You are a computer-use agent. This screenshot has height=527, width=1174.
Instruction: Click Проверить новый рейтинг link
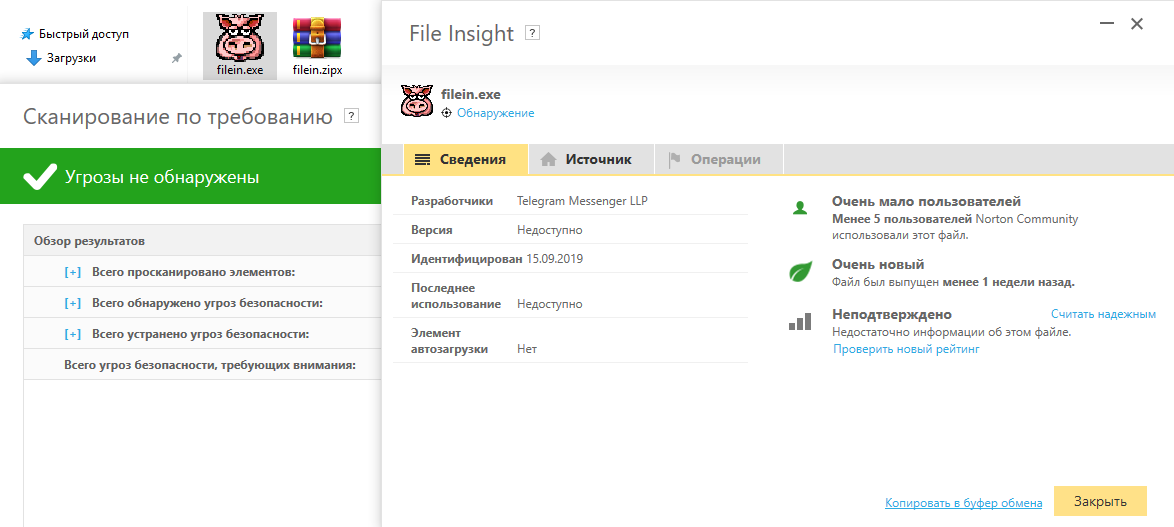pos(906,349)
